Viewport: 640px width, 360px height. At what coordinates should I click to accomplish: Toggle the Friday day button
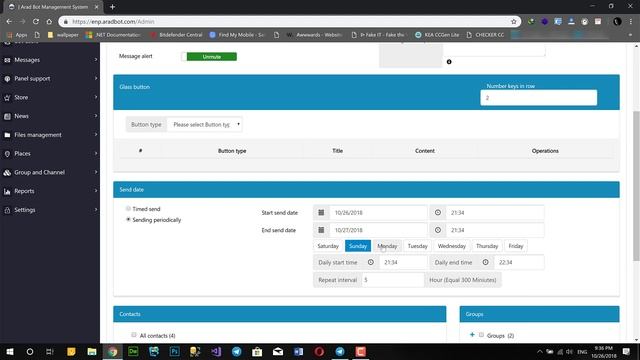pyautogui.click(x=516, y=246)
